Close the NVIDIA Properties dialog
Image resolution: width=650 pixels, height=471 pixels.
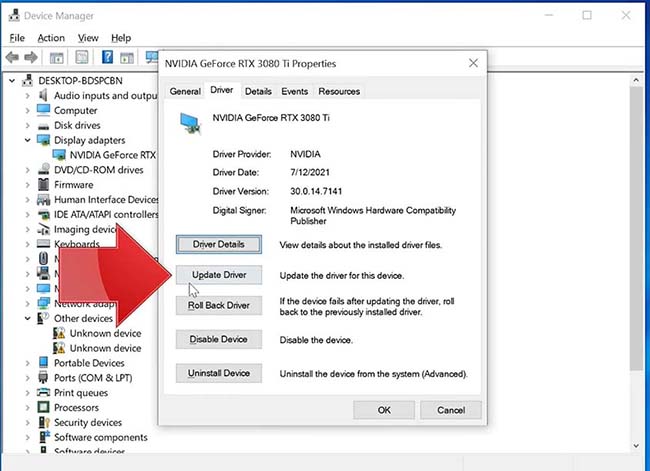473,63
